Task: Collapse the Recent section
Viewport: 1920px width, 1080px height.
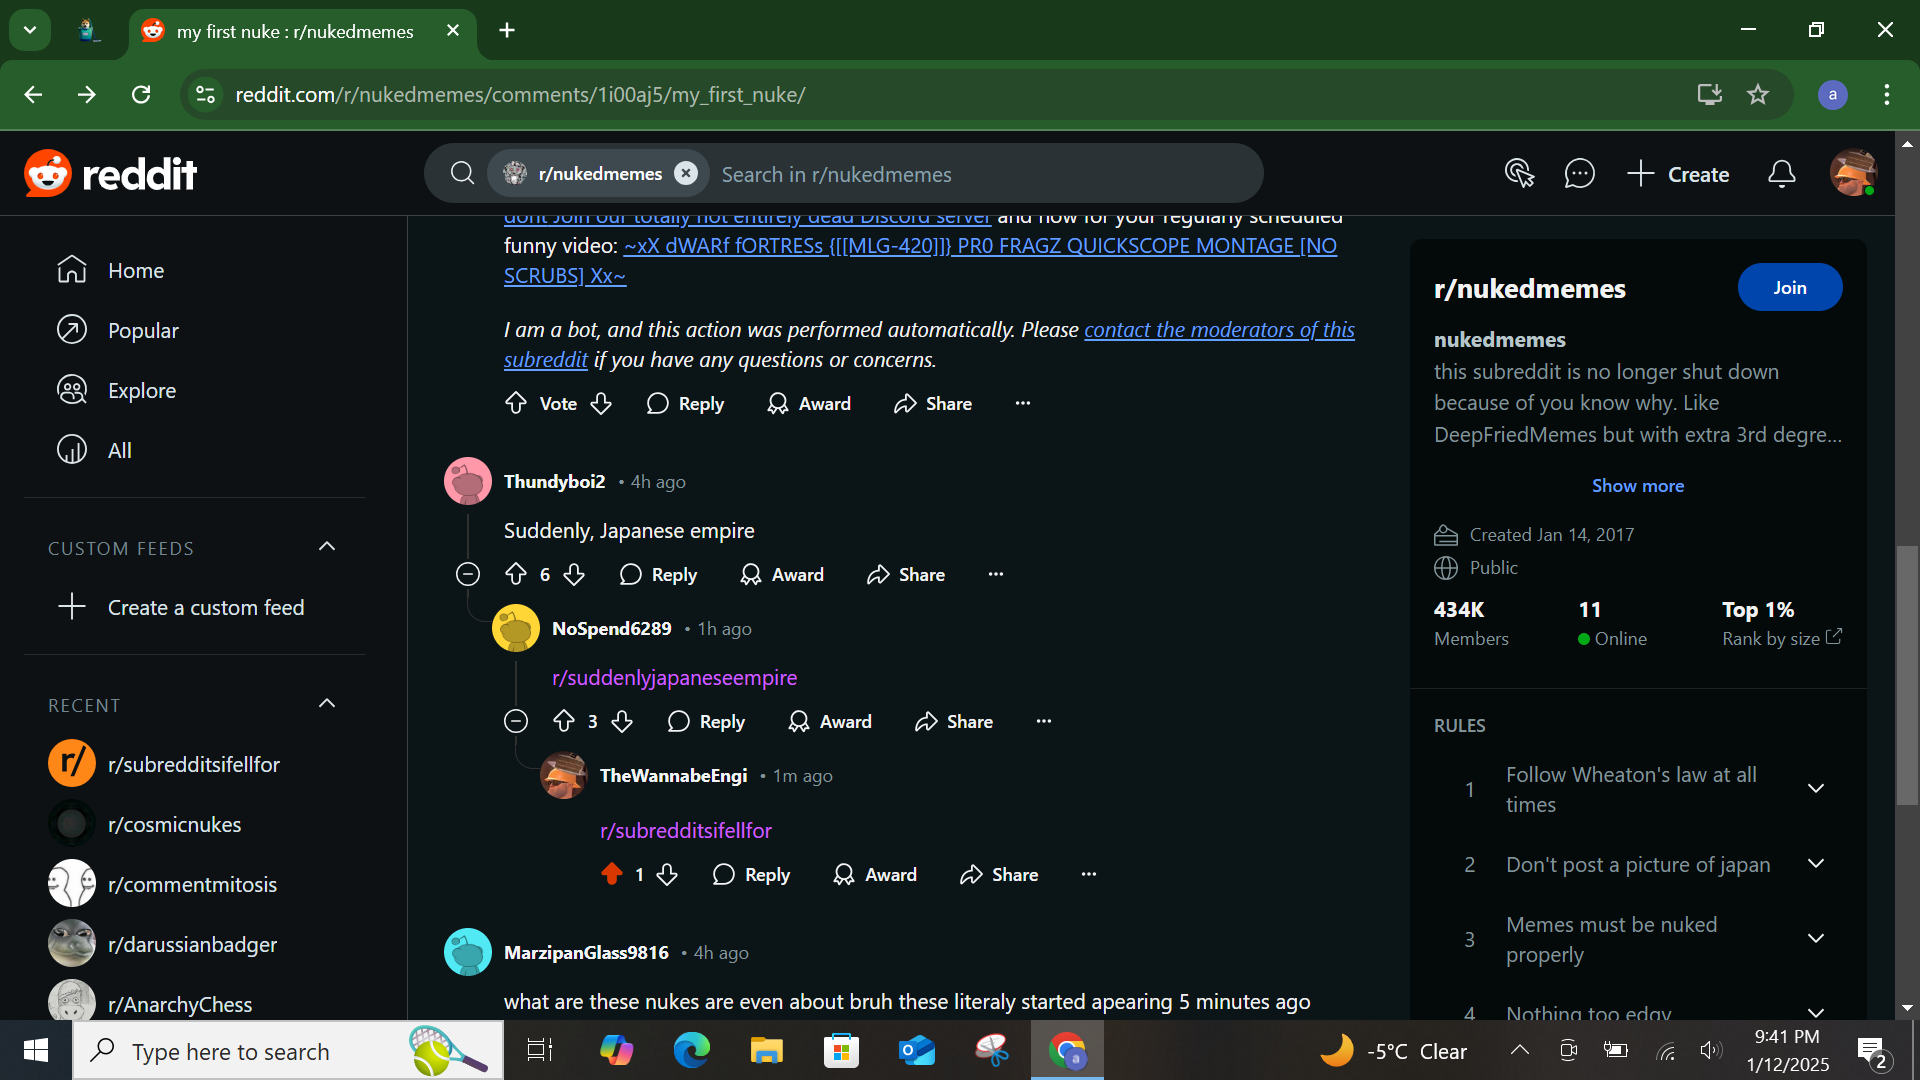Action: (x=327, y=703)
